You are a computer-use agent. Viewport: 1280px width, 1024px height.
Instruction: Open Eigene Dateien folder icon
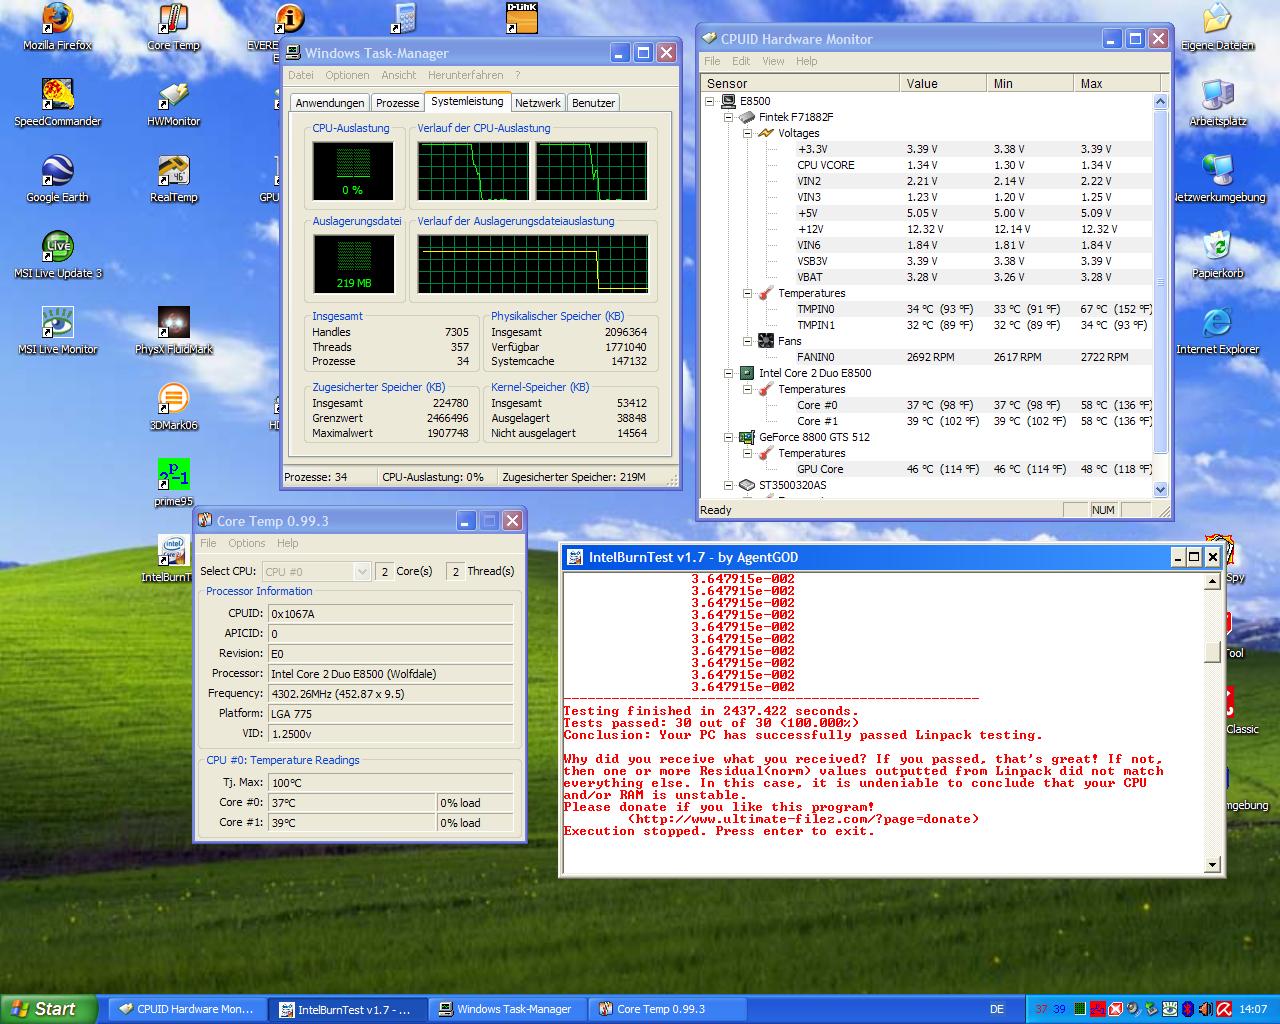point(1217,28)
